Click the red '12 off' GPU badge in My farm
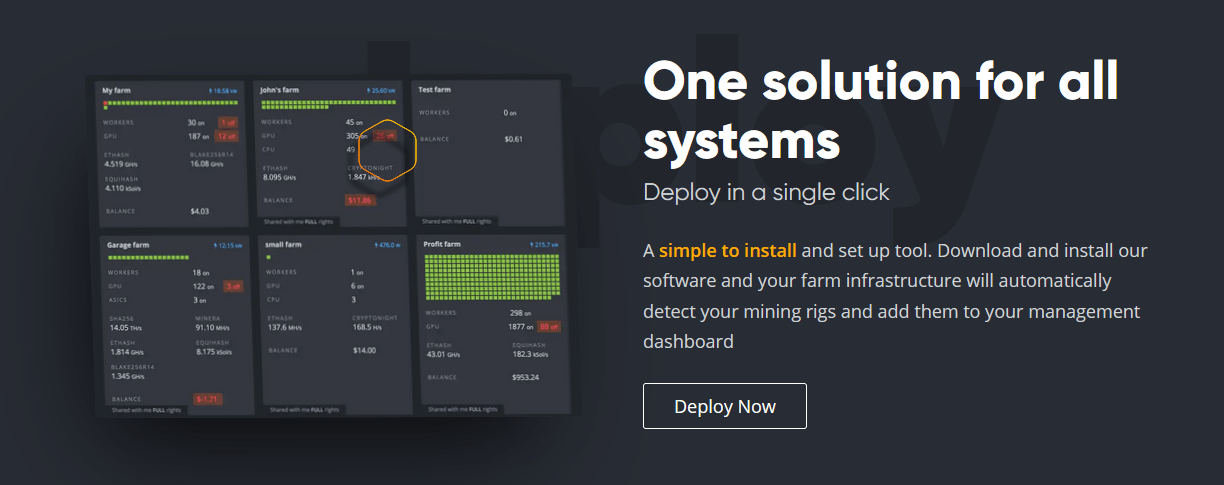1224x485 pixels. [226, 135]
